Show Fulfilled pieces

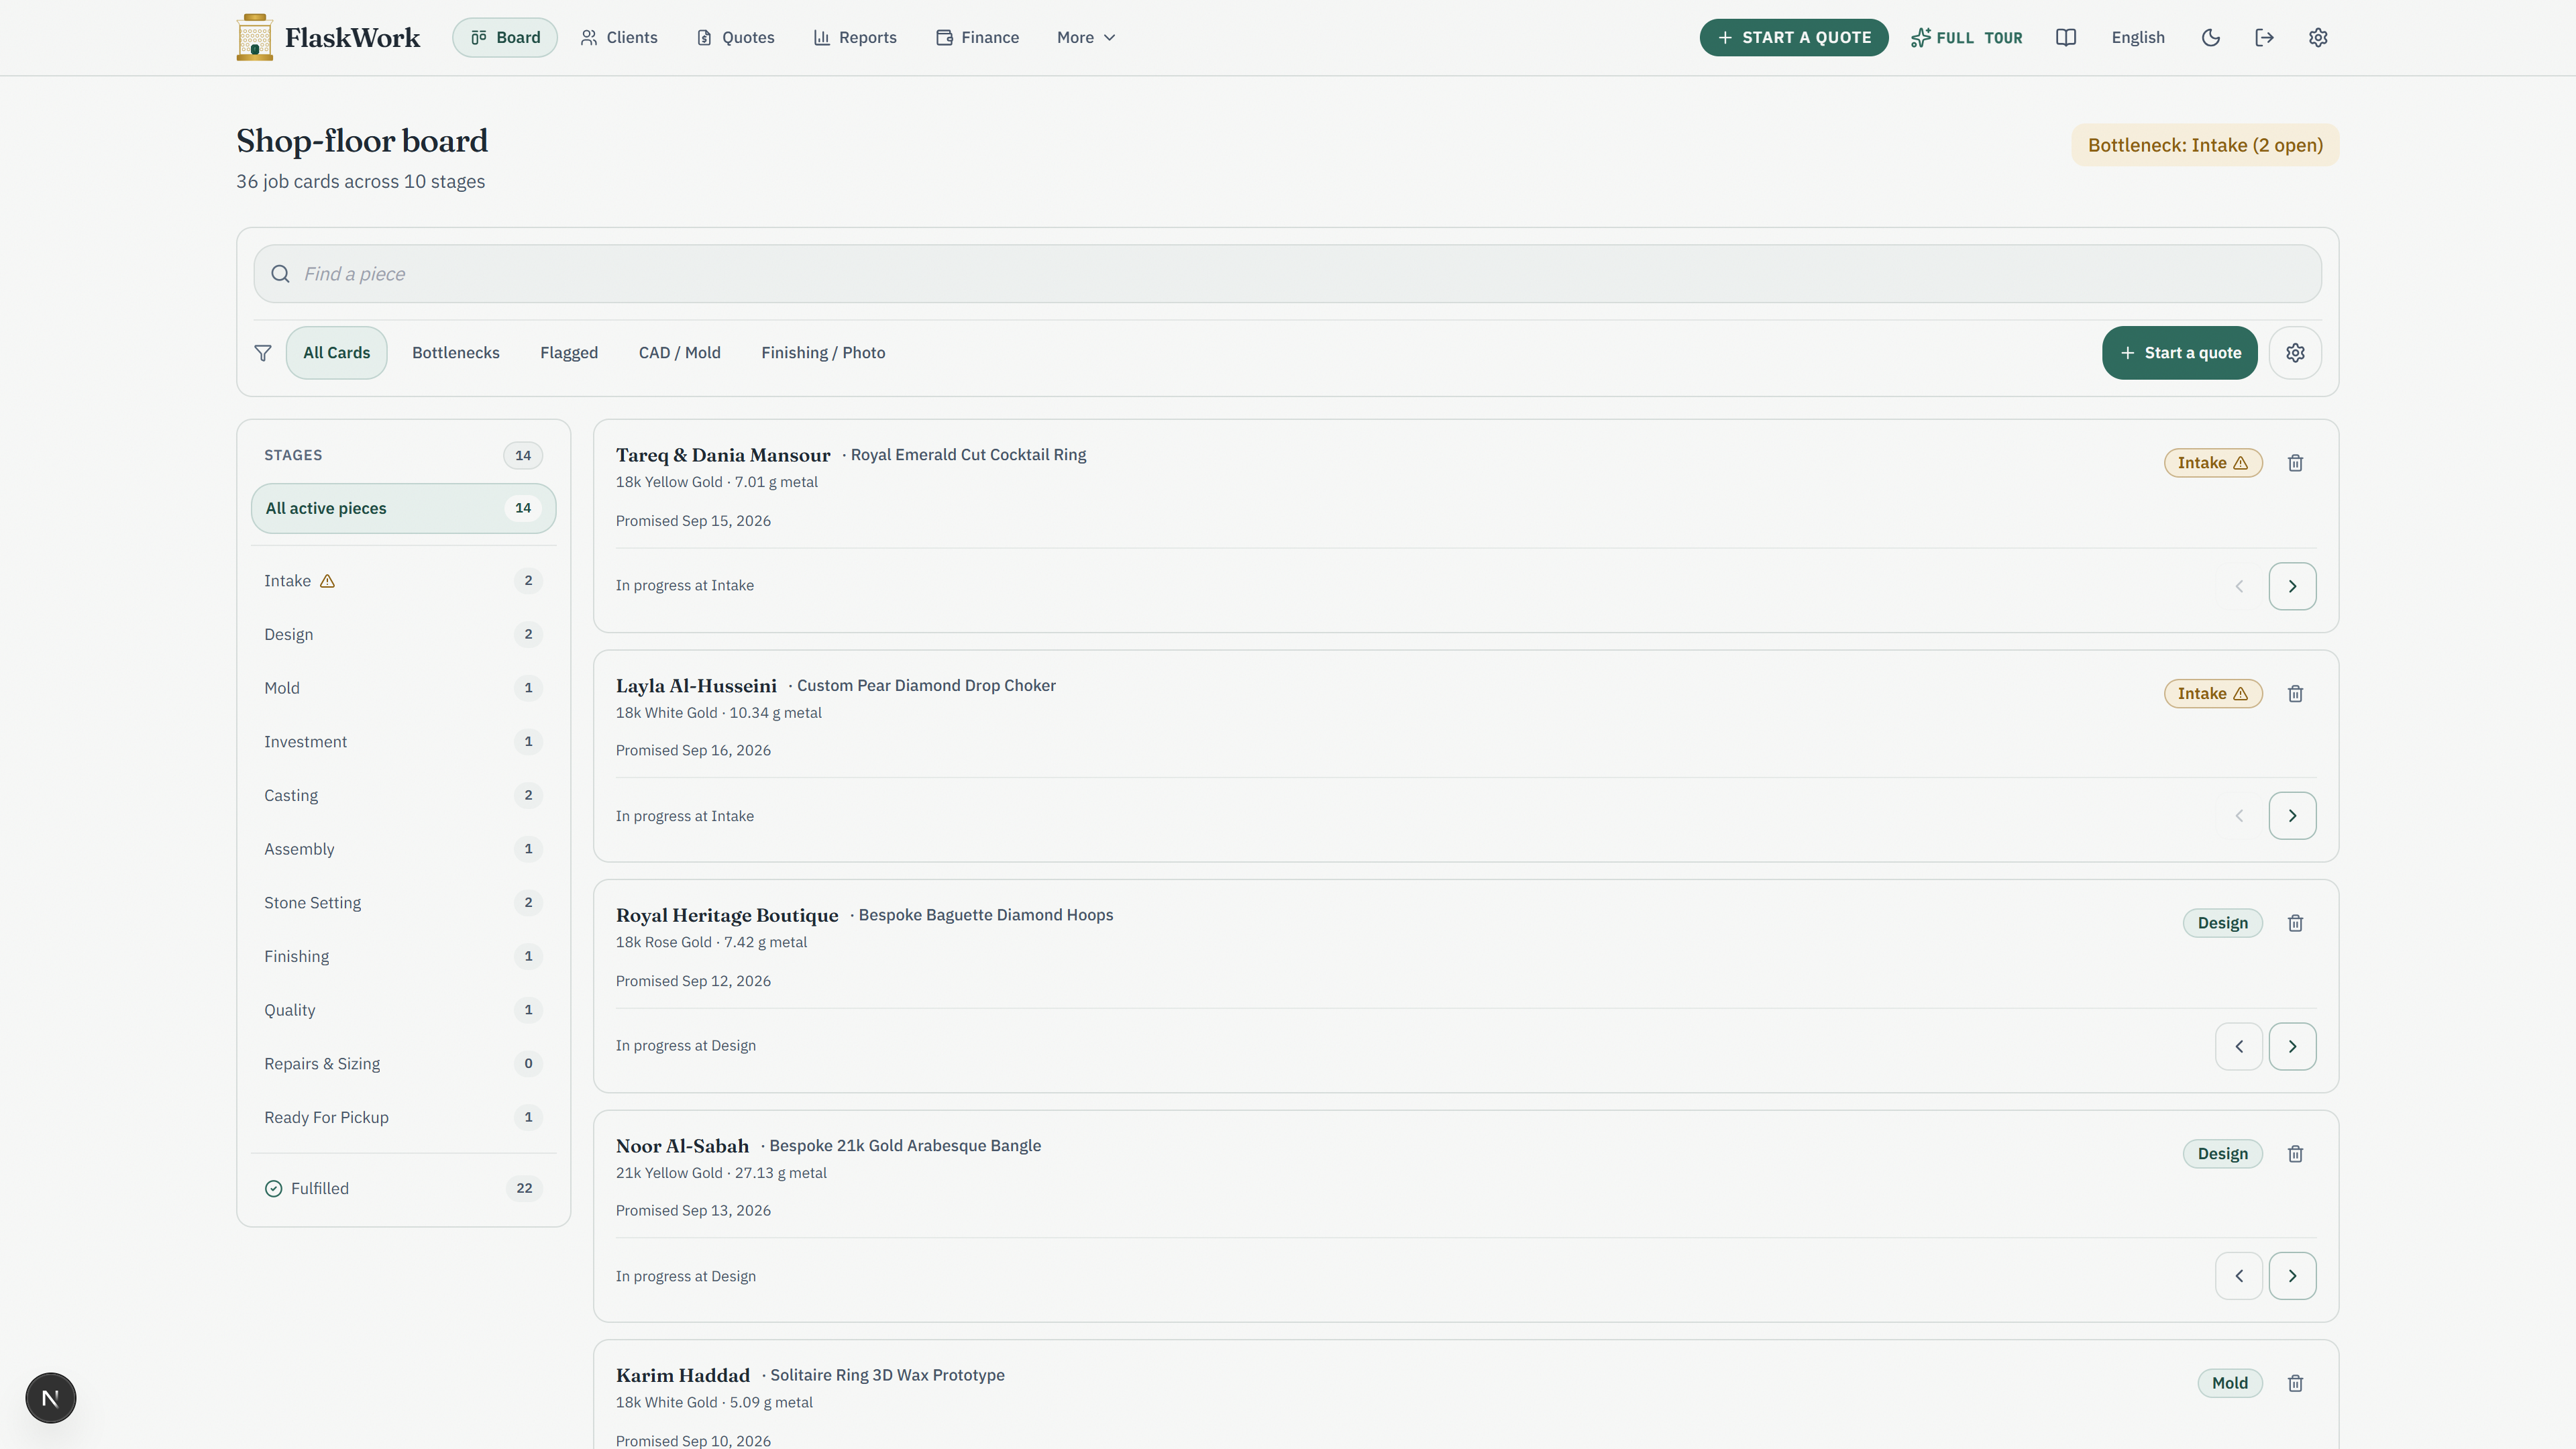(x=403, y=1189)
